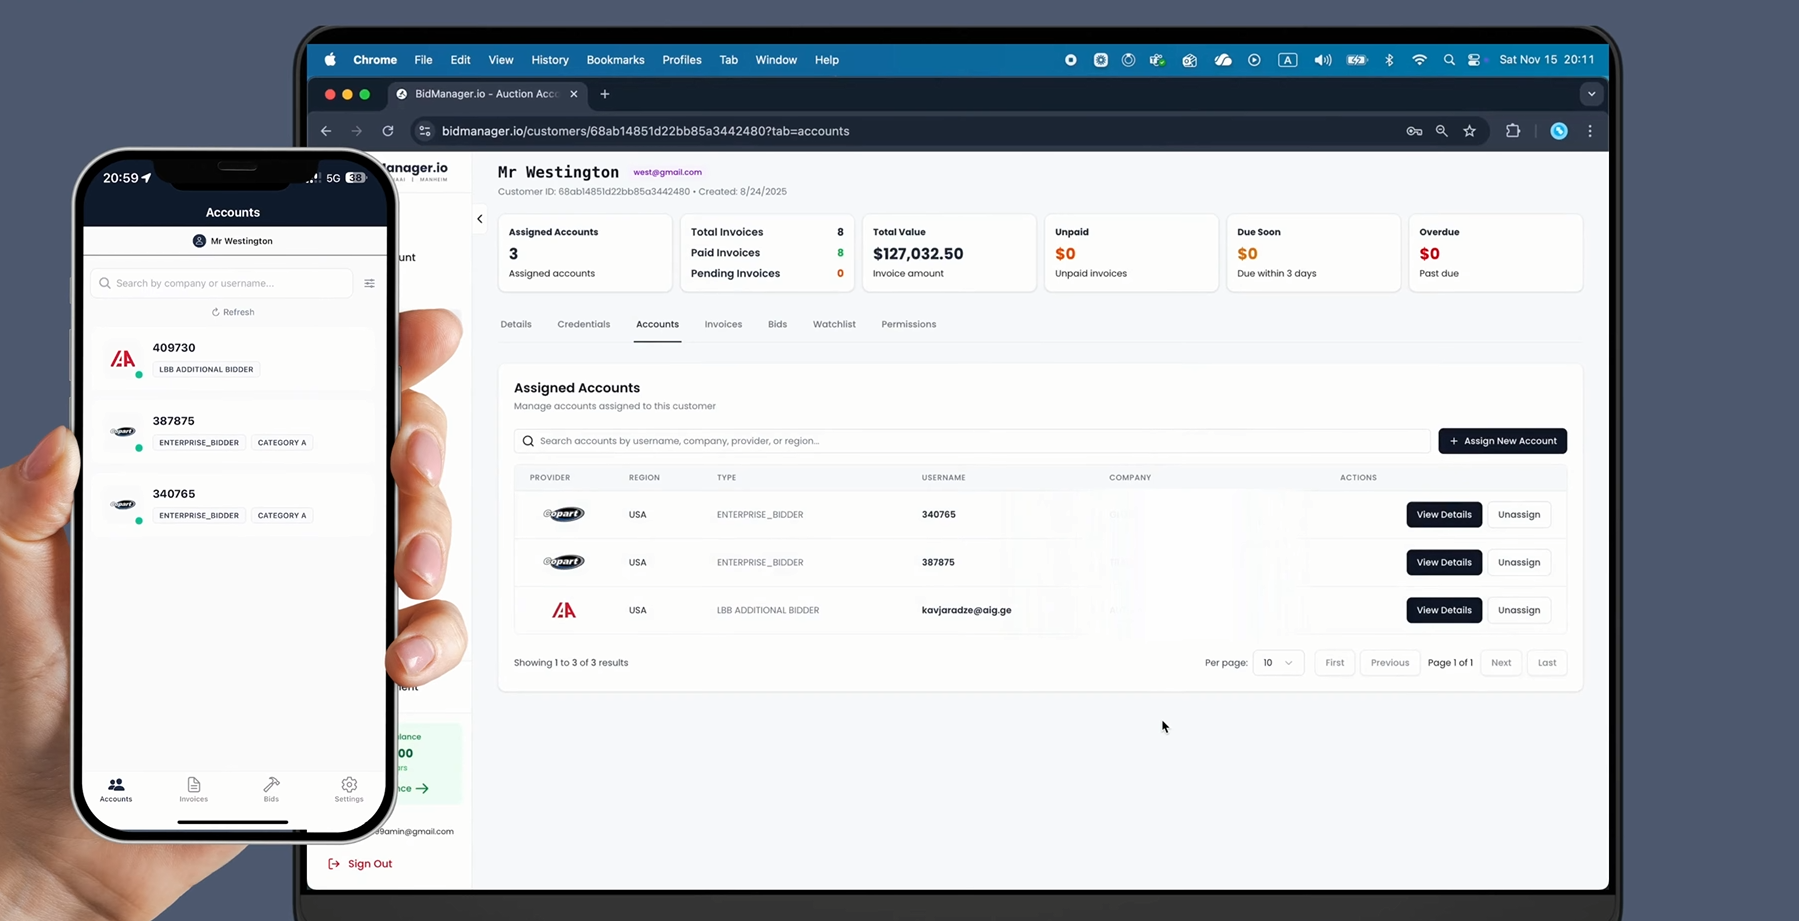Click the Sign Out icon in sidebar

(x=334, y=864)
